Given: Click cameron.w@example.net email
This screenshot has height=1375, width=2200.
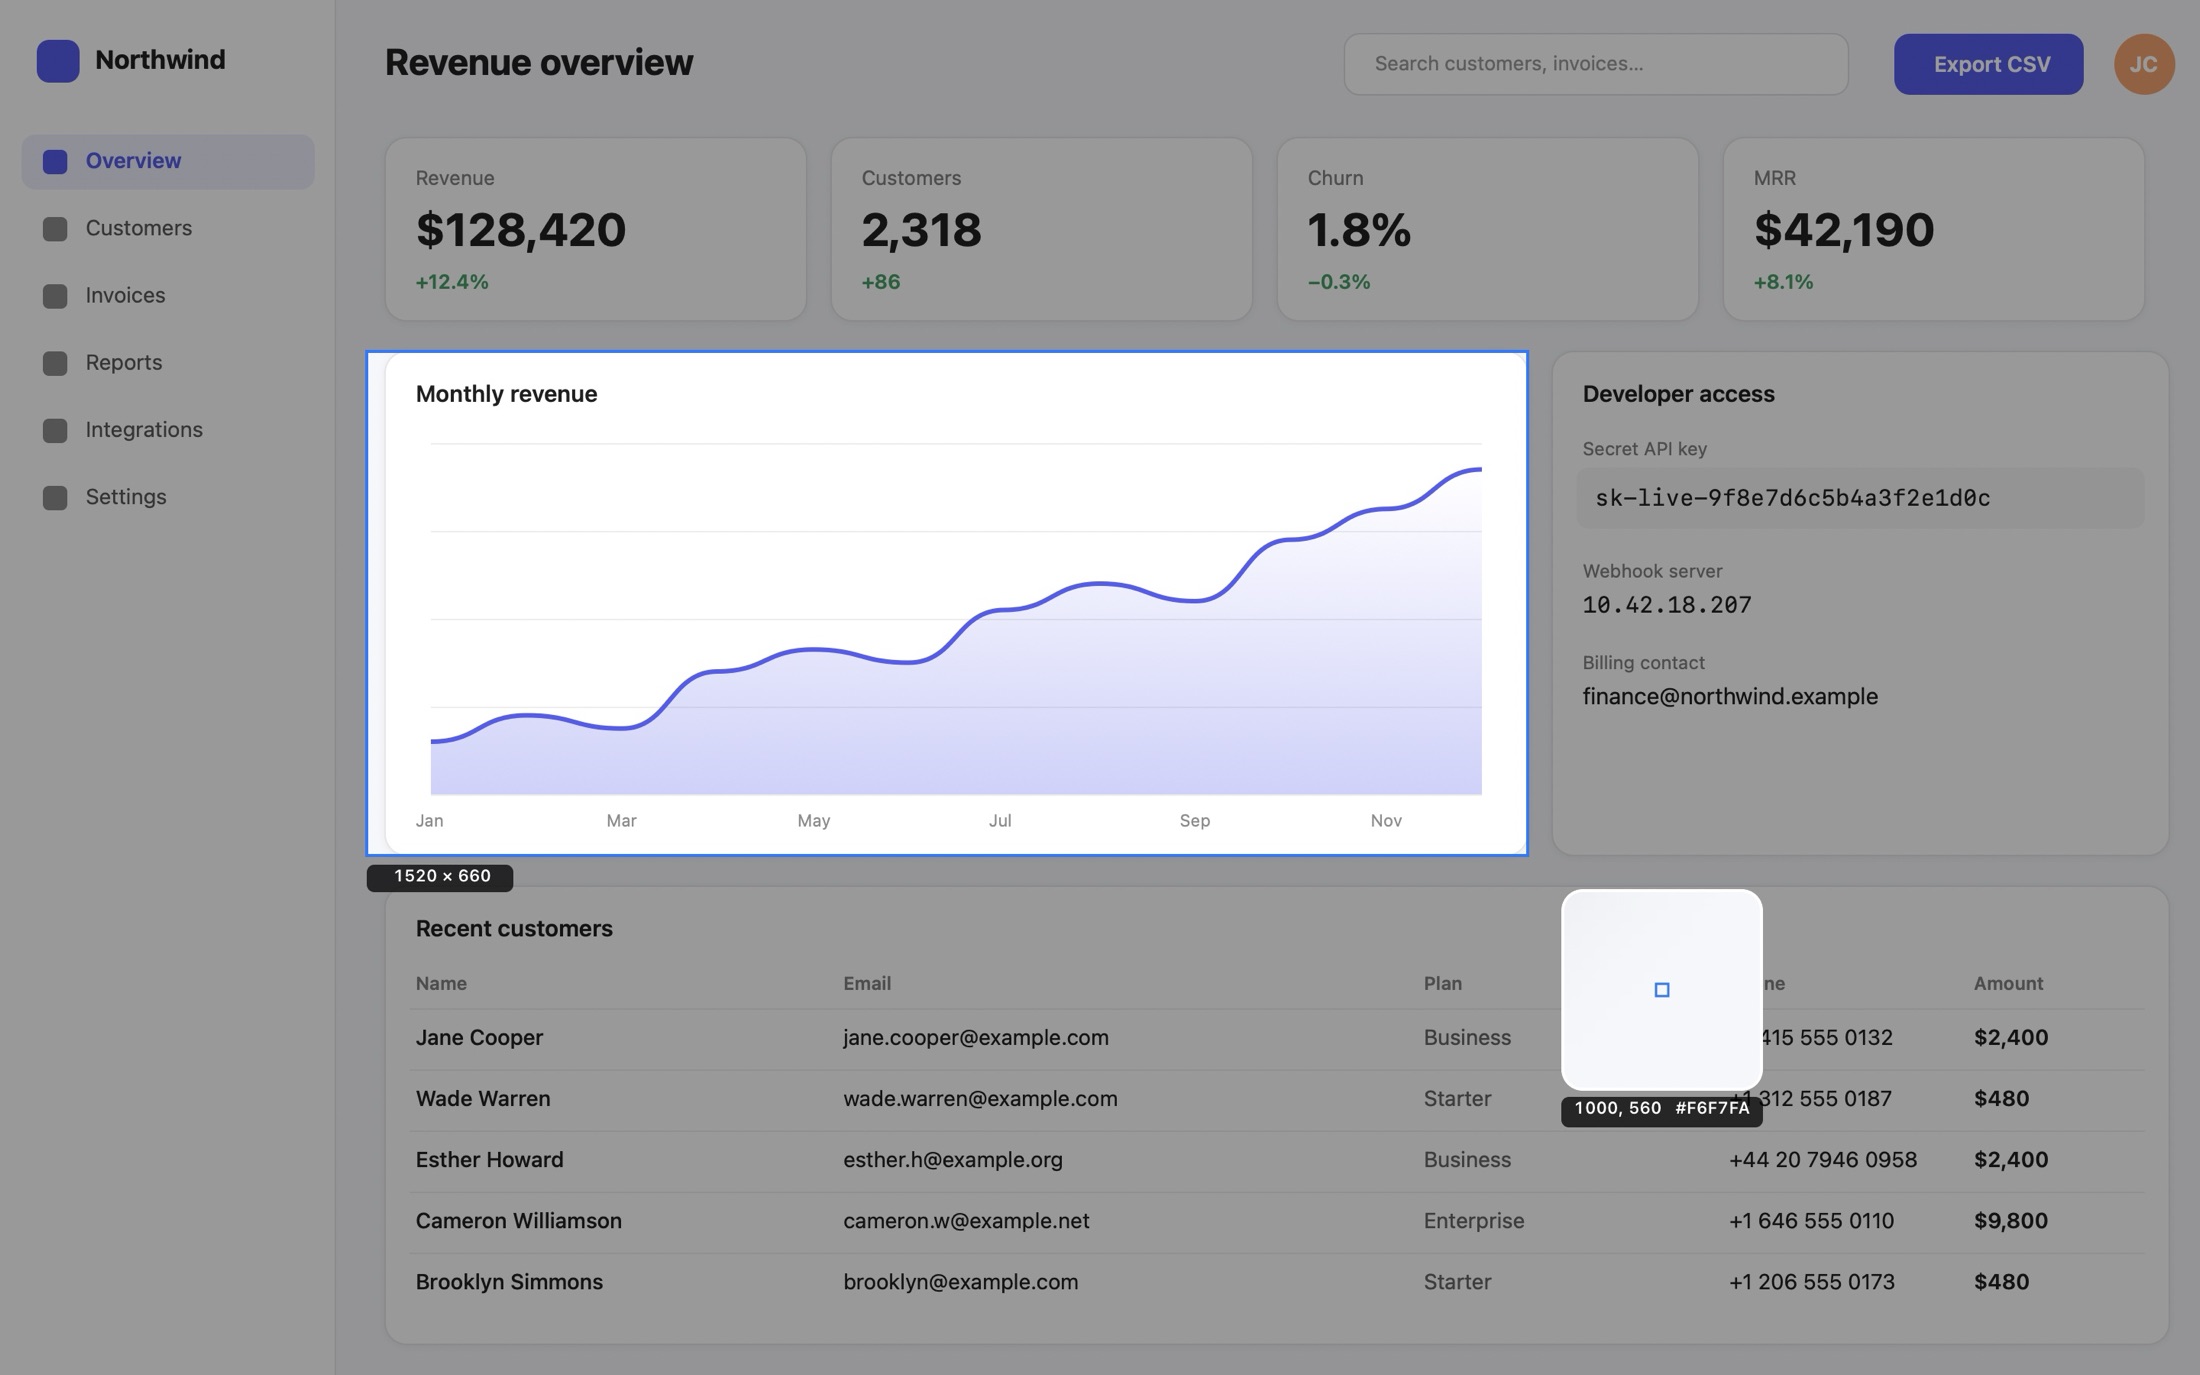Looking at the screenshot, I should click(966, 1221).
